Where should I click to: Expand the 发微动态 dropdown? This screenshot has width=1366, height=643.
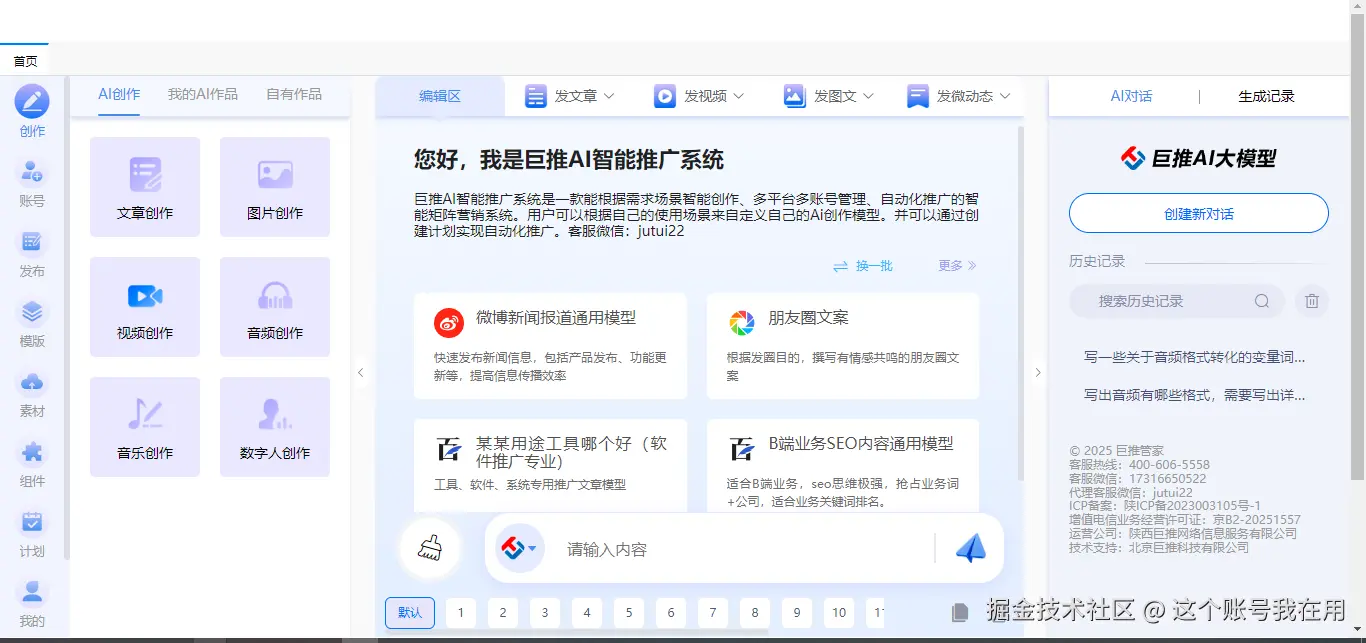[959, 96]
